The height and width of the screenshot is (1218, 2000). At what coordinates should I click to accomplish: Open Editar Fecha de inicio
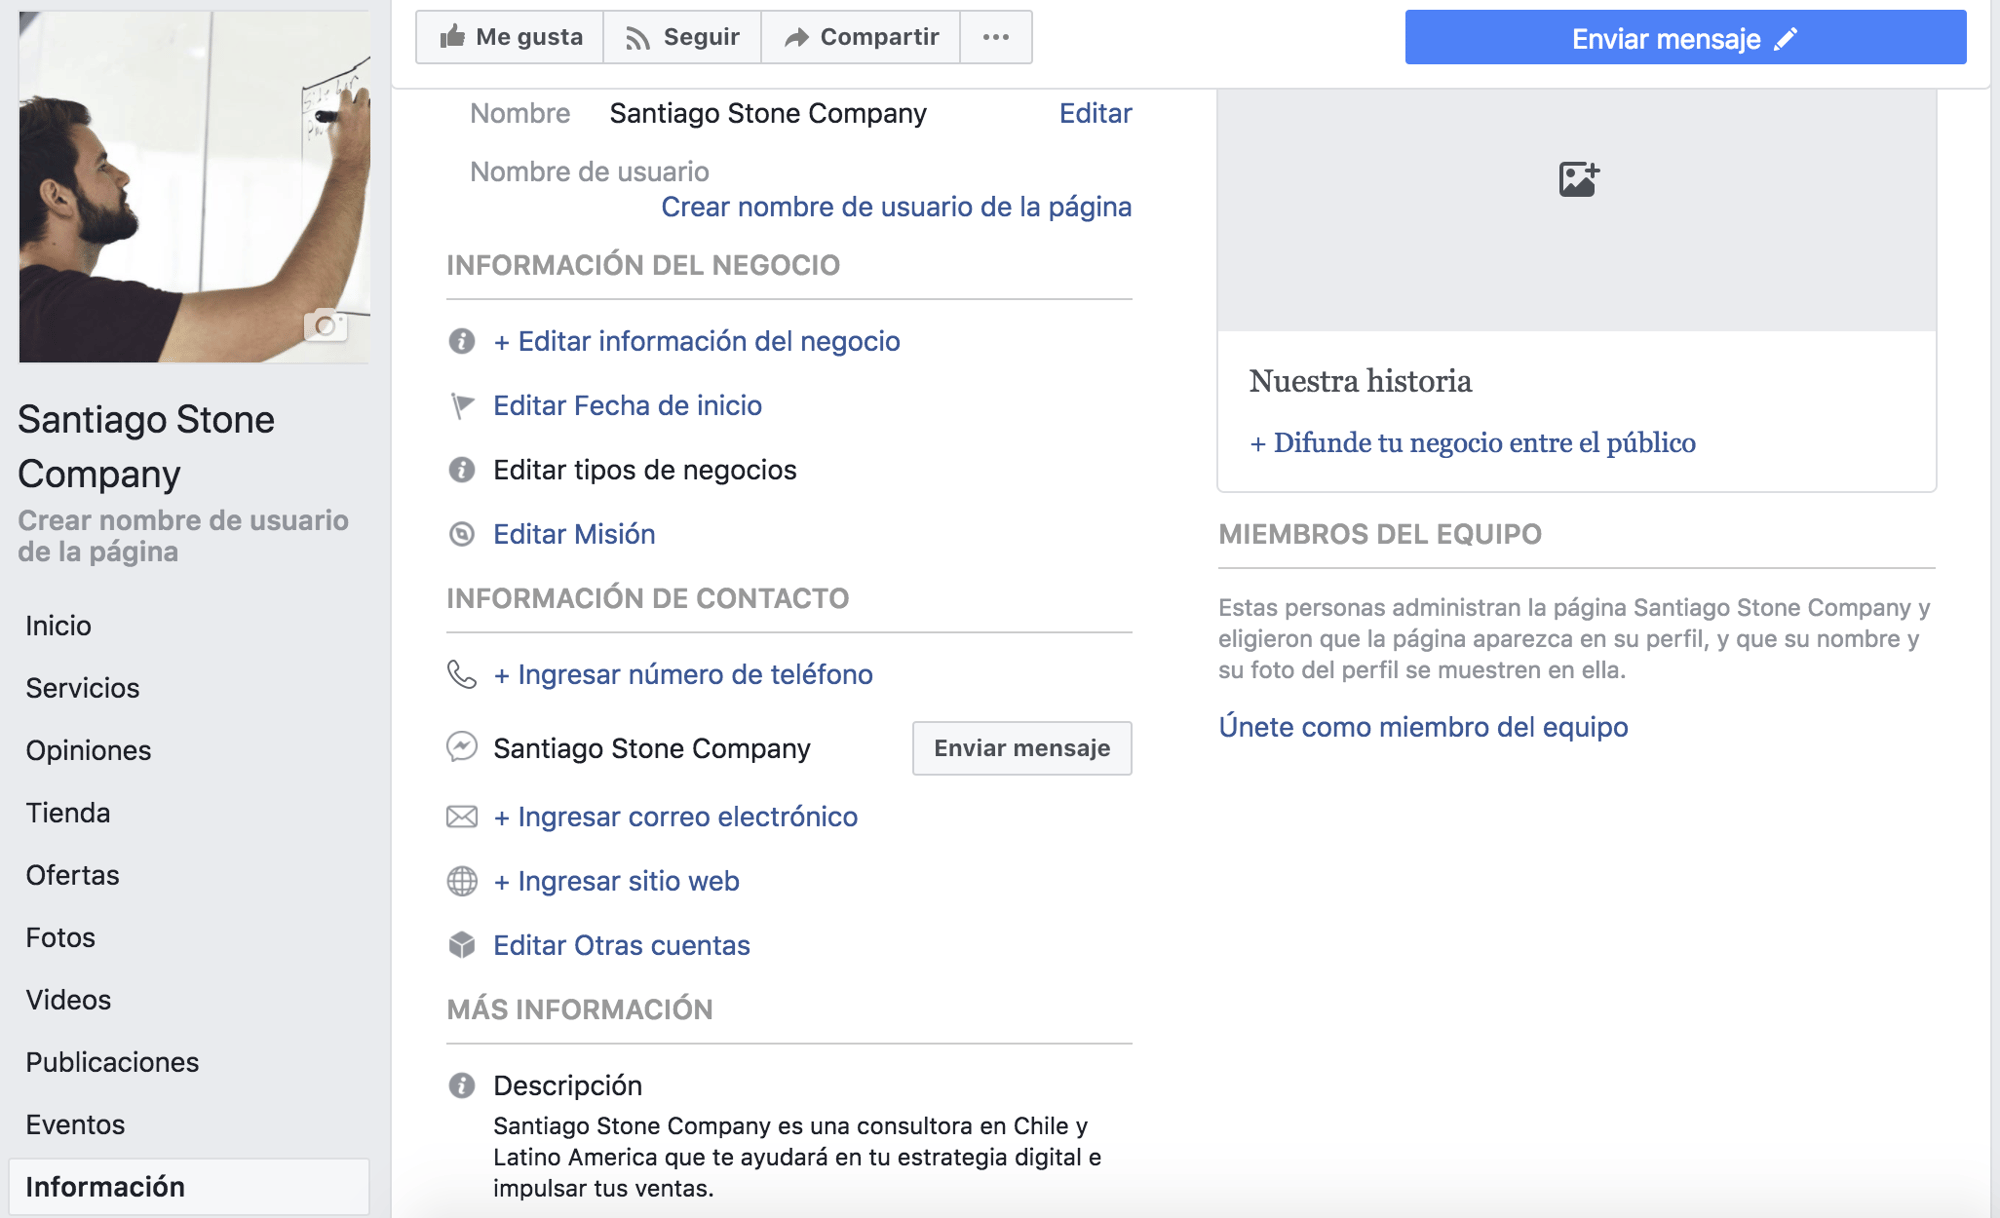[627, 405]
